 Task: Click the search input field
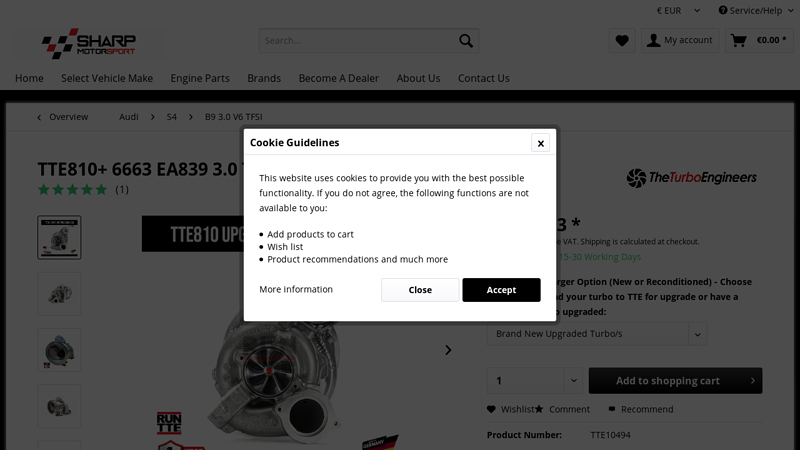tap(355, 41)
